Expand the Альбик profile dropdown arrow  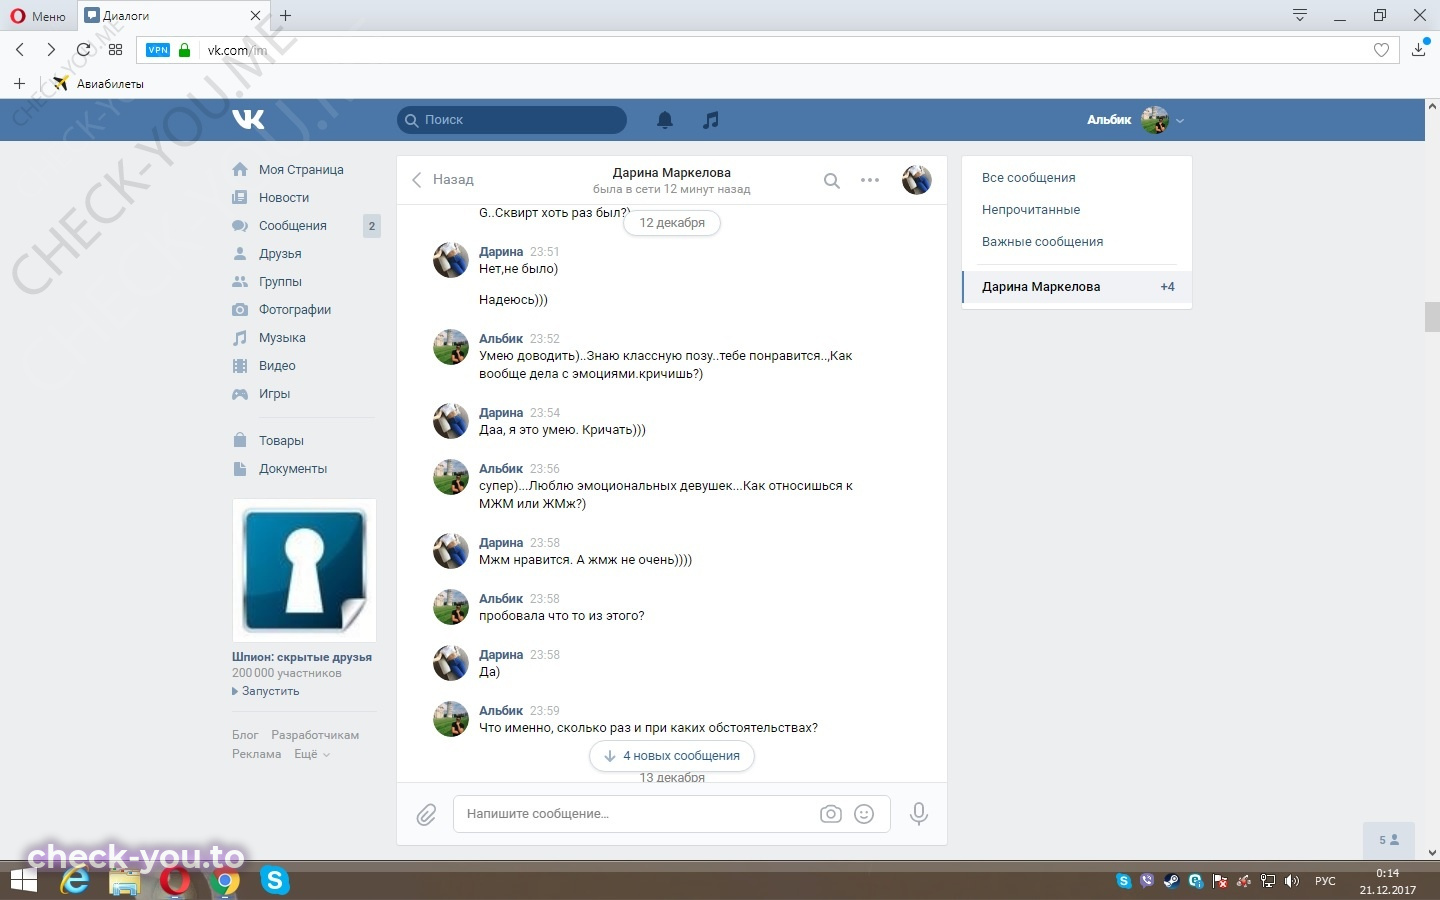pos(1180,121)
